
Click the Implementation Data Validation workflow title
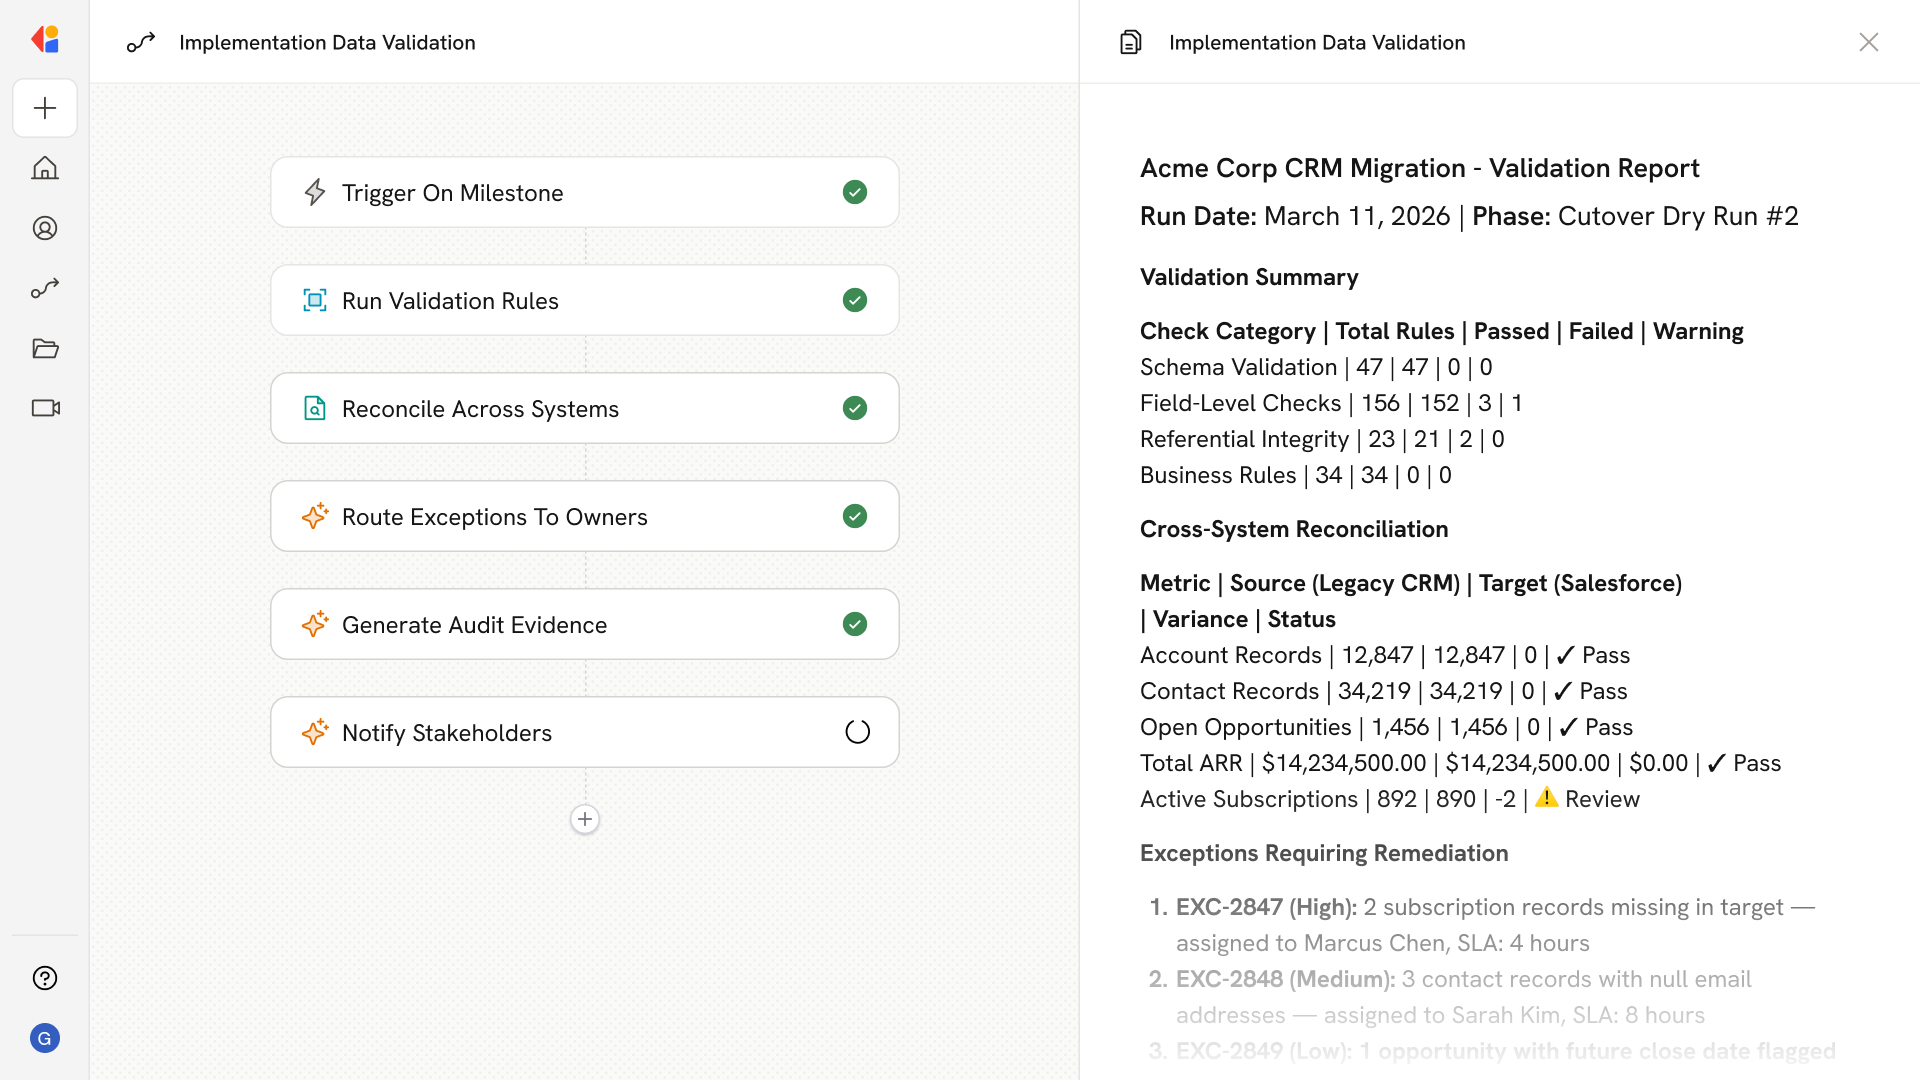pyautogui.click(x=327, y=42)
